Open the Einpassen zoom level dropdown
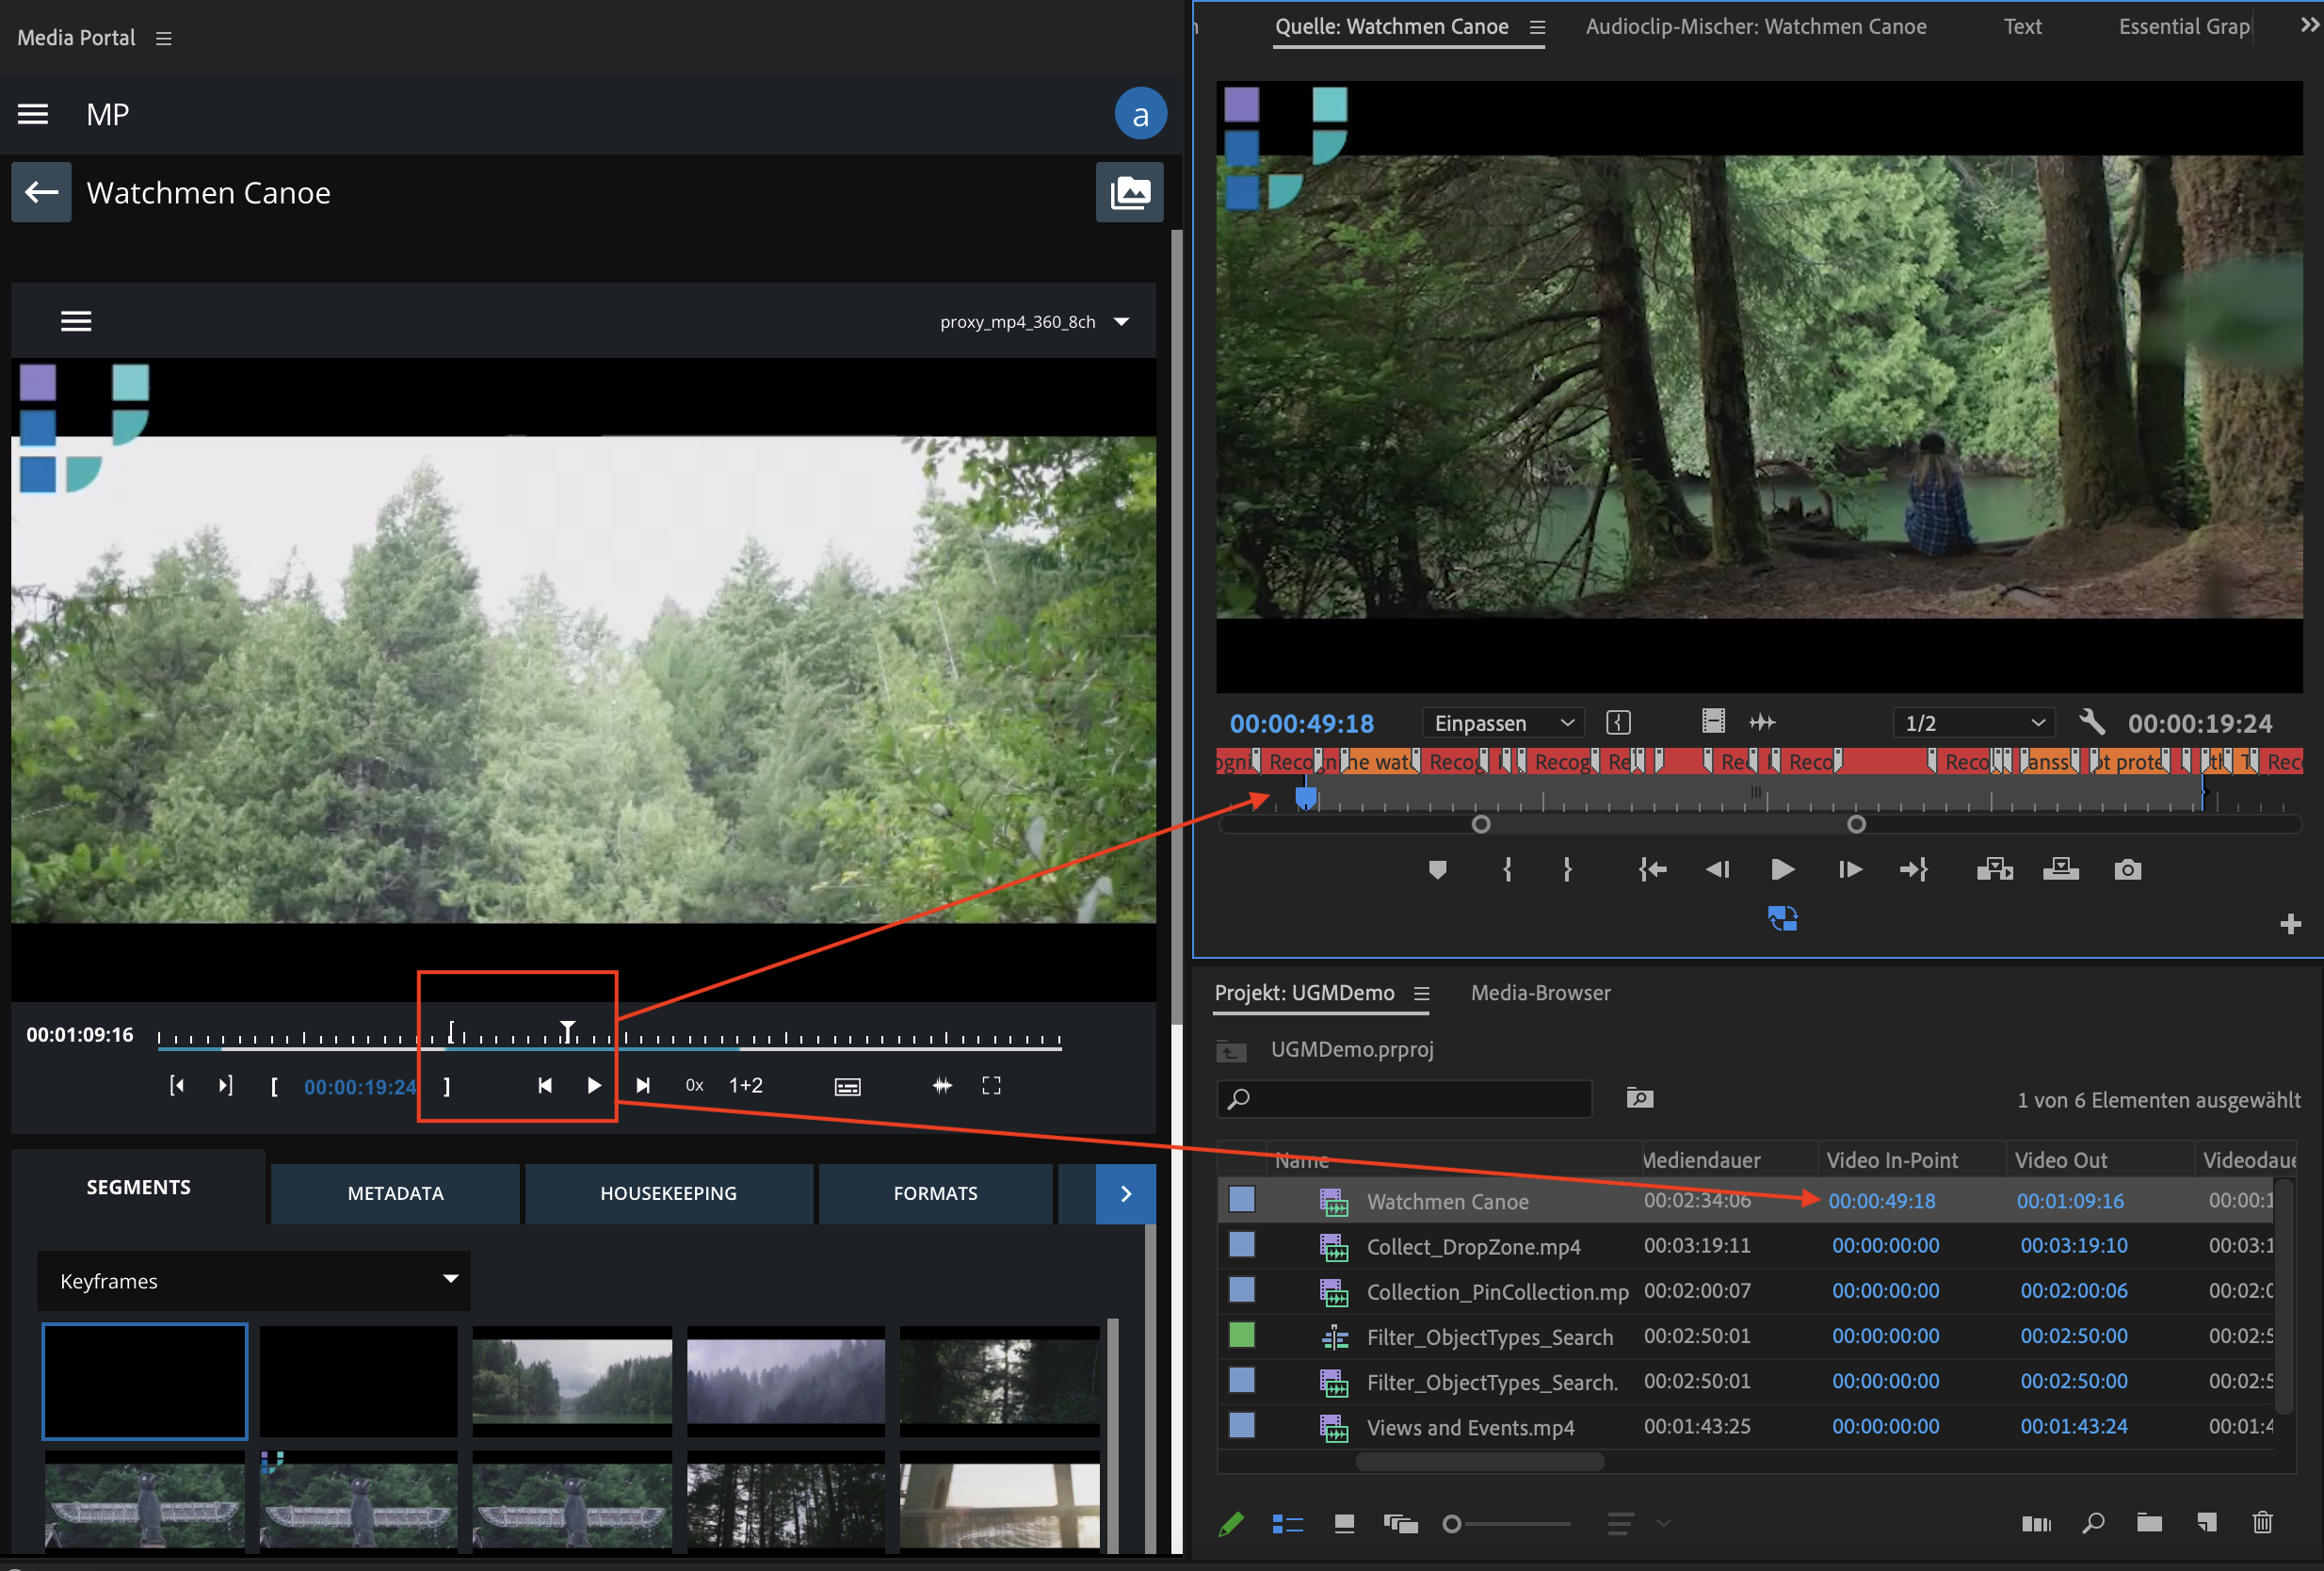The width and height of the screenshot is (2324, 1571). pyautogui.click(x=1502, y=722)
